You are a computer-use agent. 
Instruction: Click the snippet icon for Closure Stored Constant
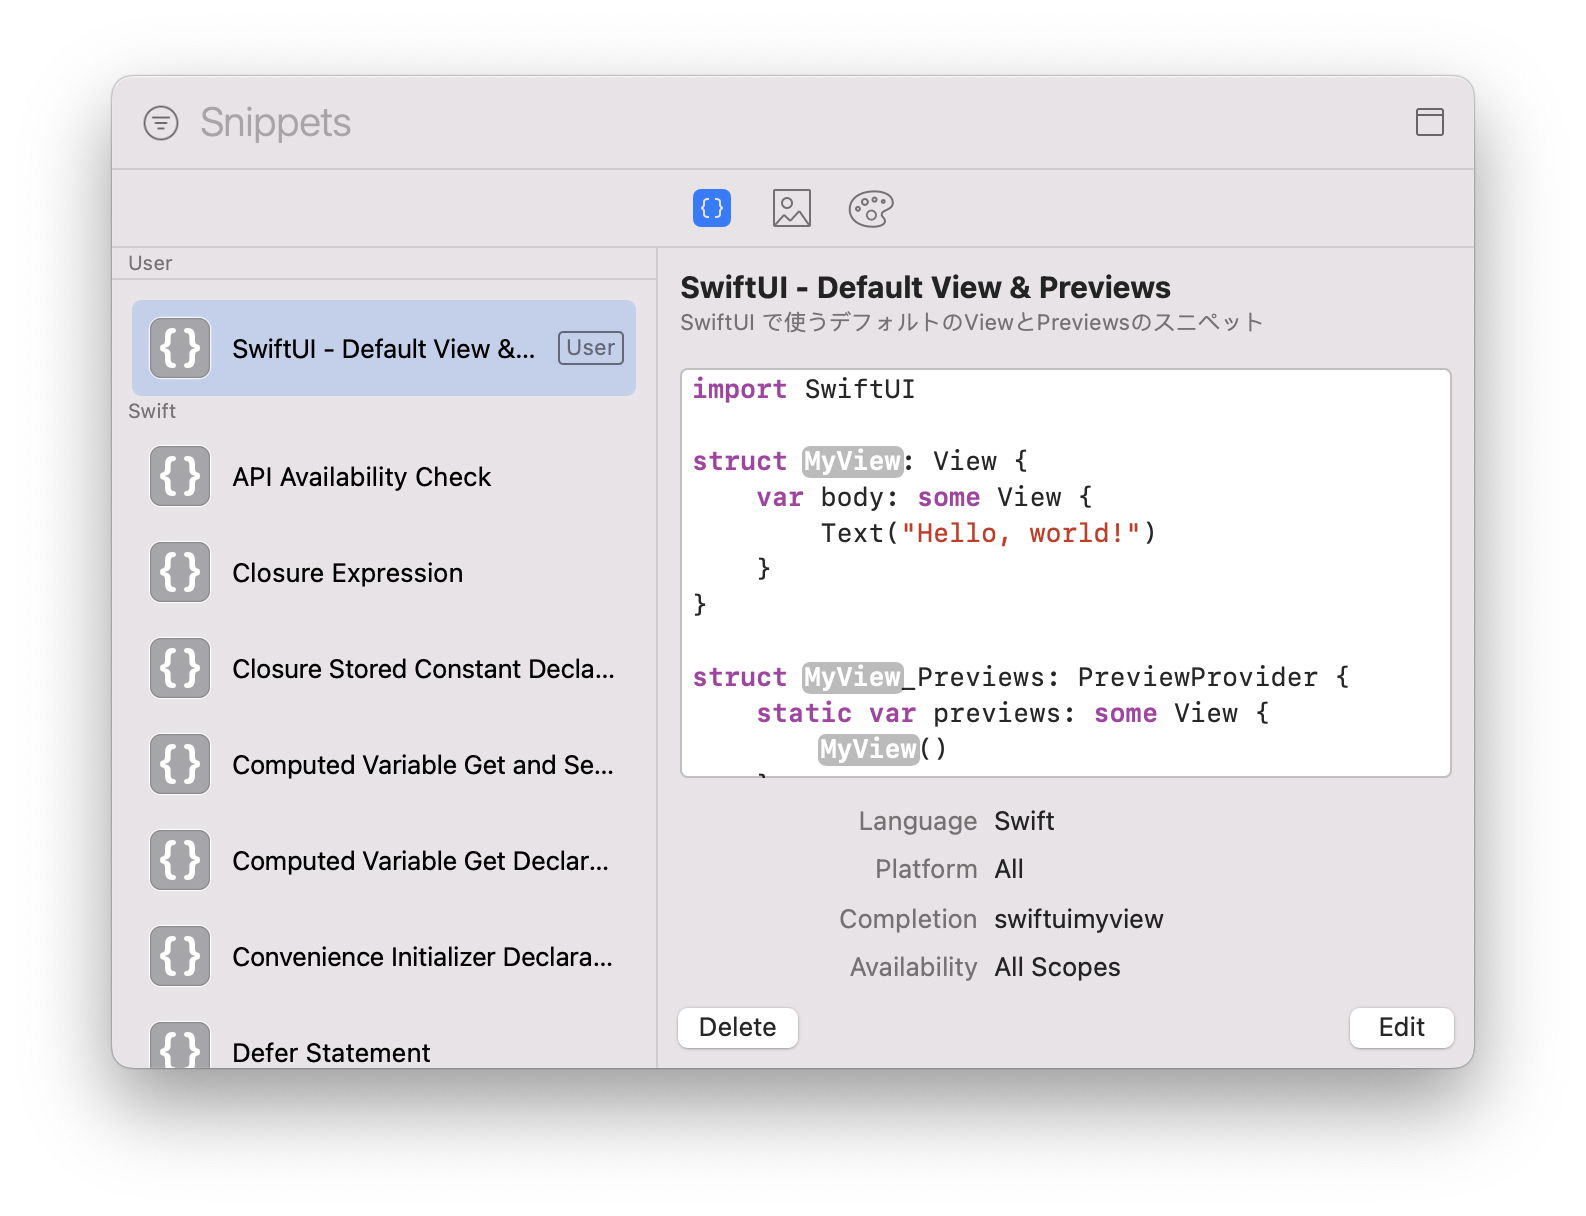coord(180,668)
